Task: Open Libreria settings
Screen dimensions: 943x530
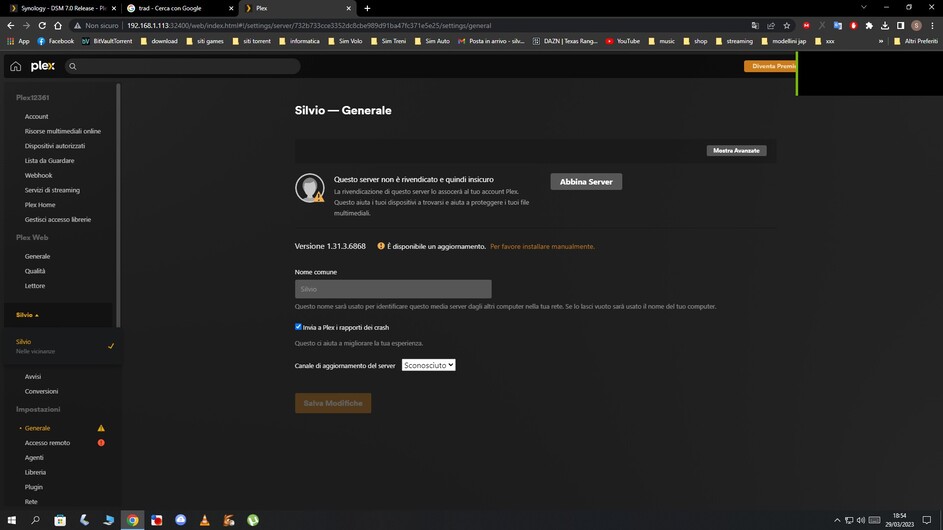Action: [x=35, y=472]
